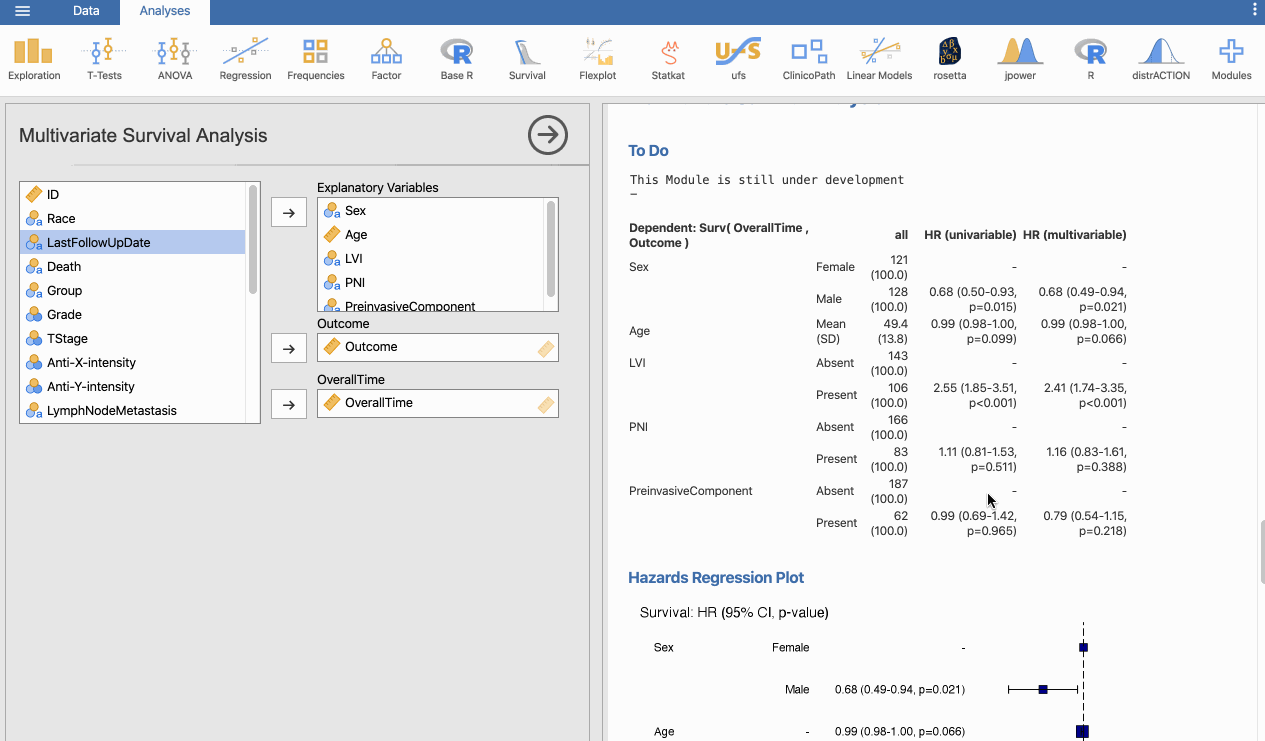Switch to the Data tab

point(86,11)
